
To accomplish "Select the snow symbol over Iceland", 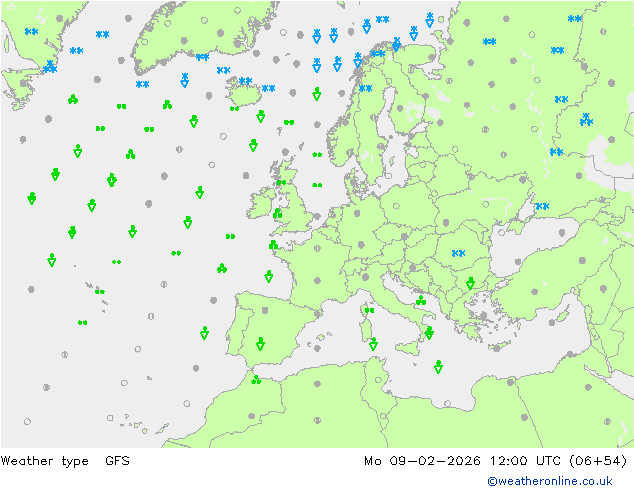I will pos(245,82).
